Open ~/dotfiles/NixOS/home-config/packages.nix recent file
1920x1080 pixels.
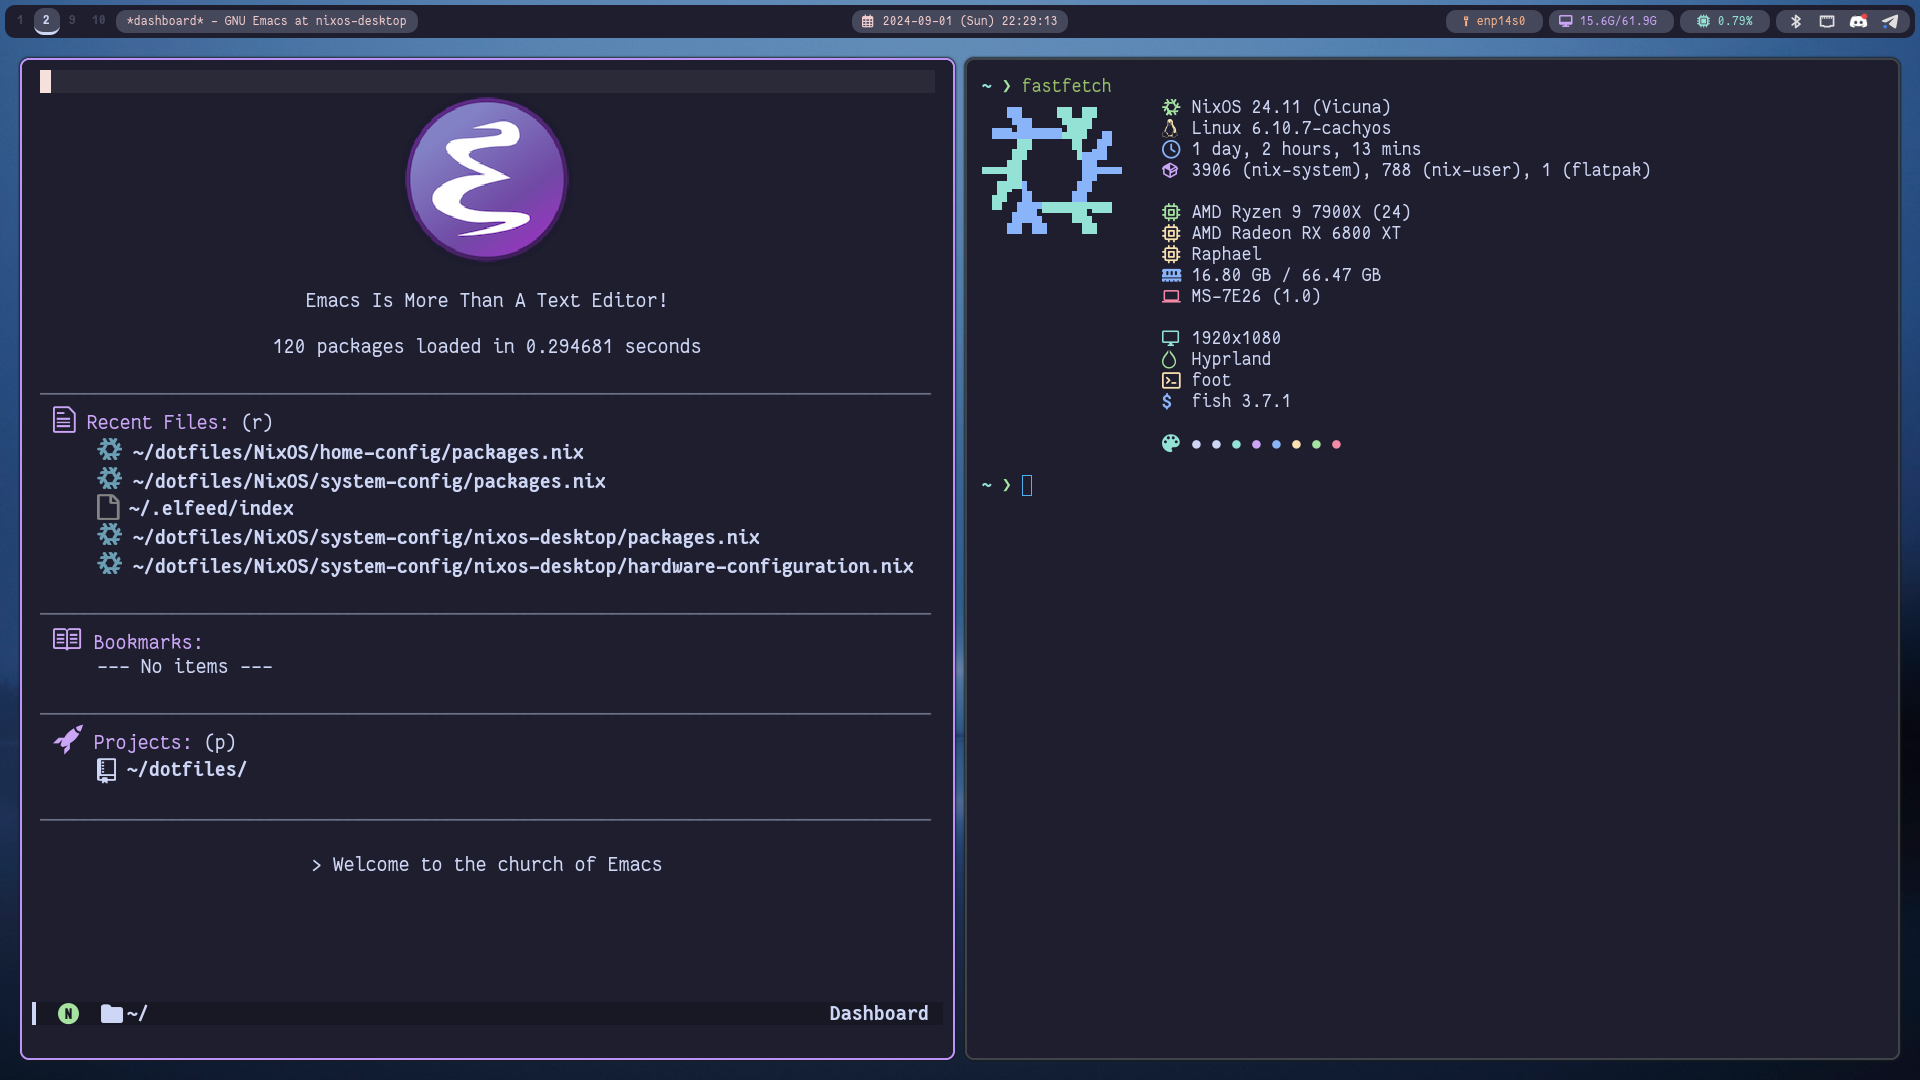click(357, 452)
